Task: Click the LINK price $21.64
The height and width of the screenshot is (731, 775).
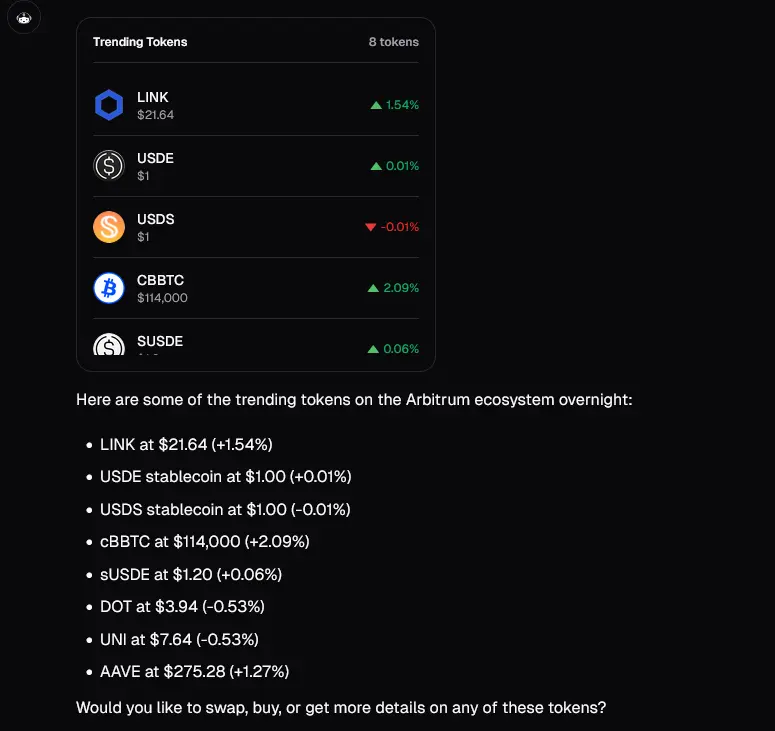Action: tap(155, 115)
